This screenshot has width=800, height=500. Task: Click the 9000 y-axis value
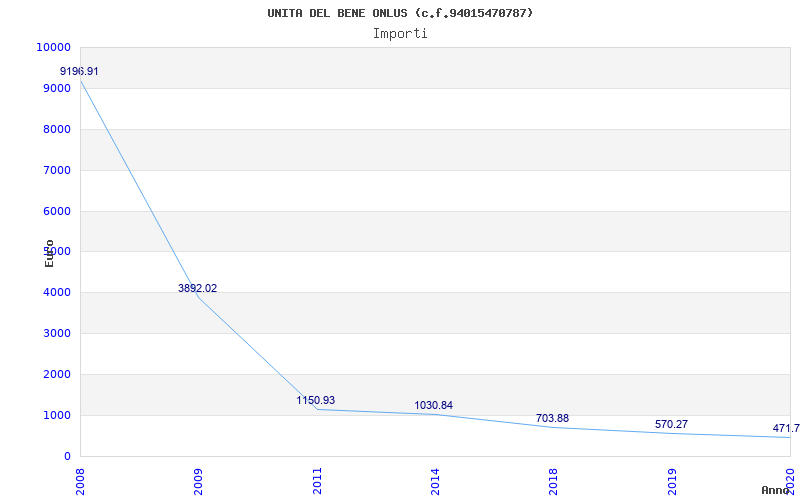point(57,88)
